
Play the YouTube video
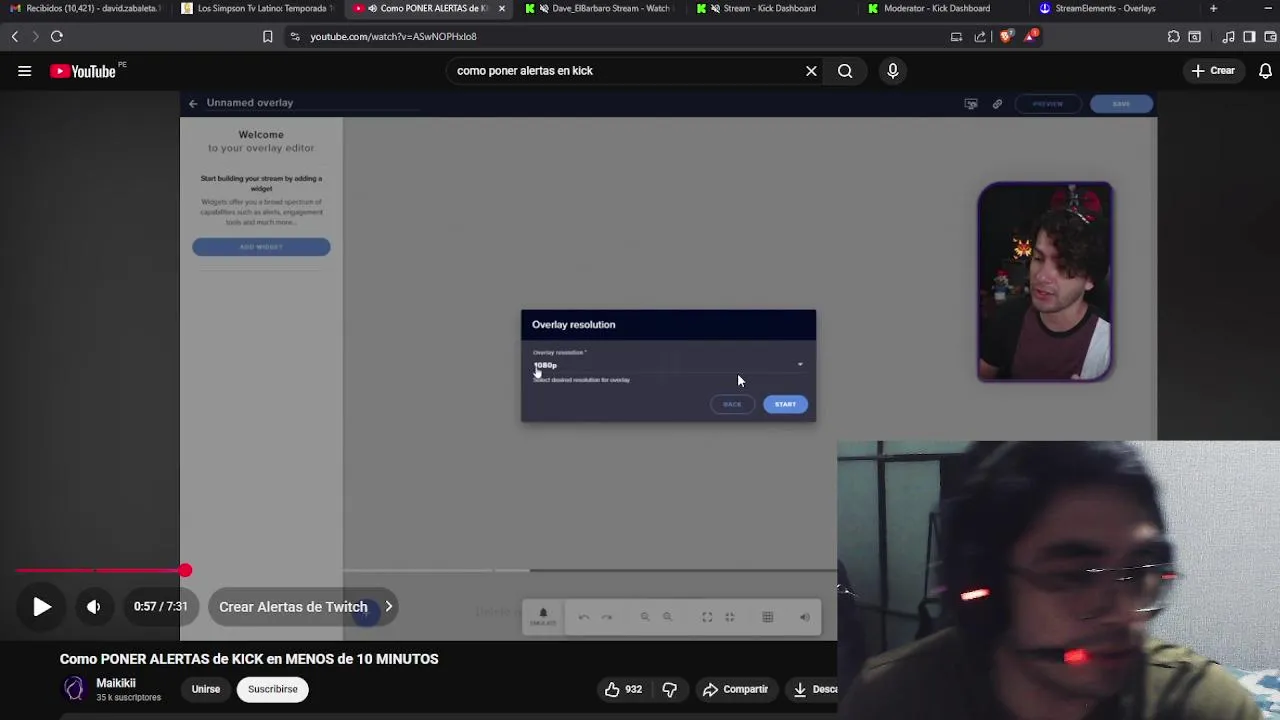tap(42, 607)
